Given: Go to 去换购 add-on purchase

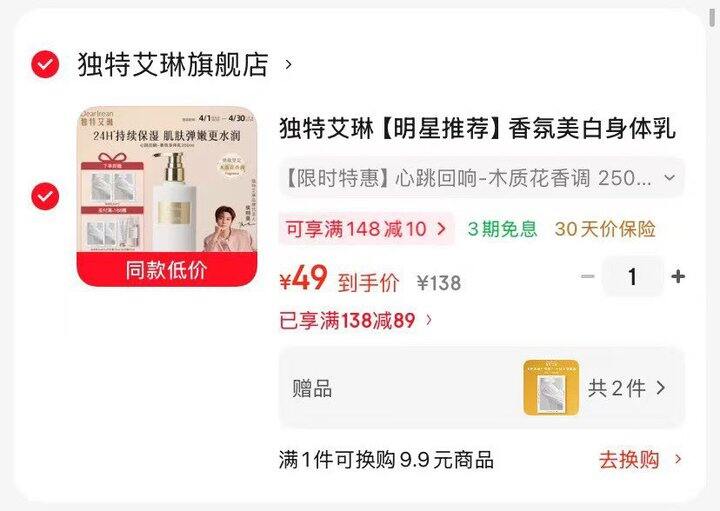Looking at the screenshot, I should coord(629,460).
